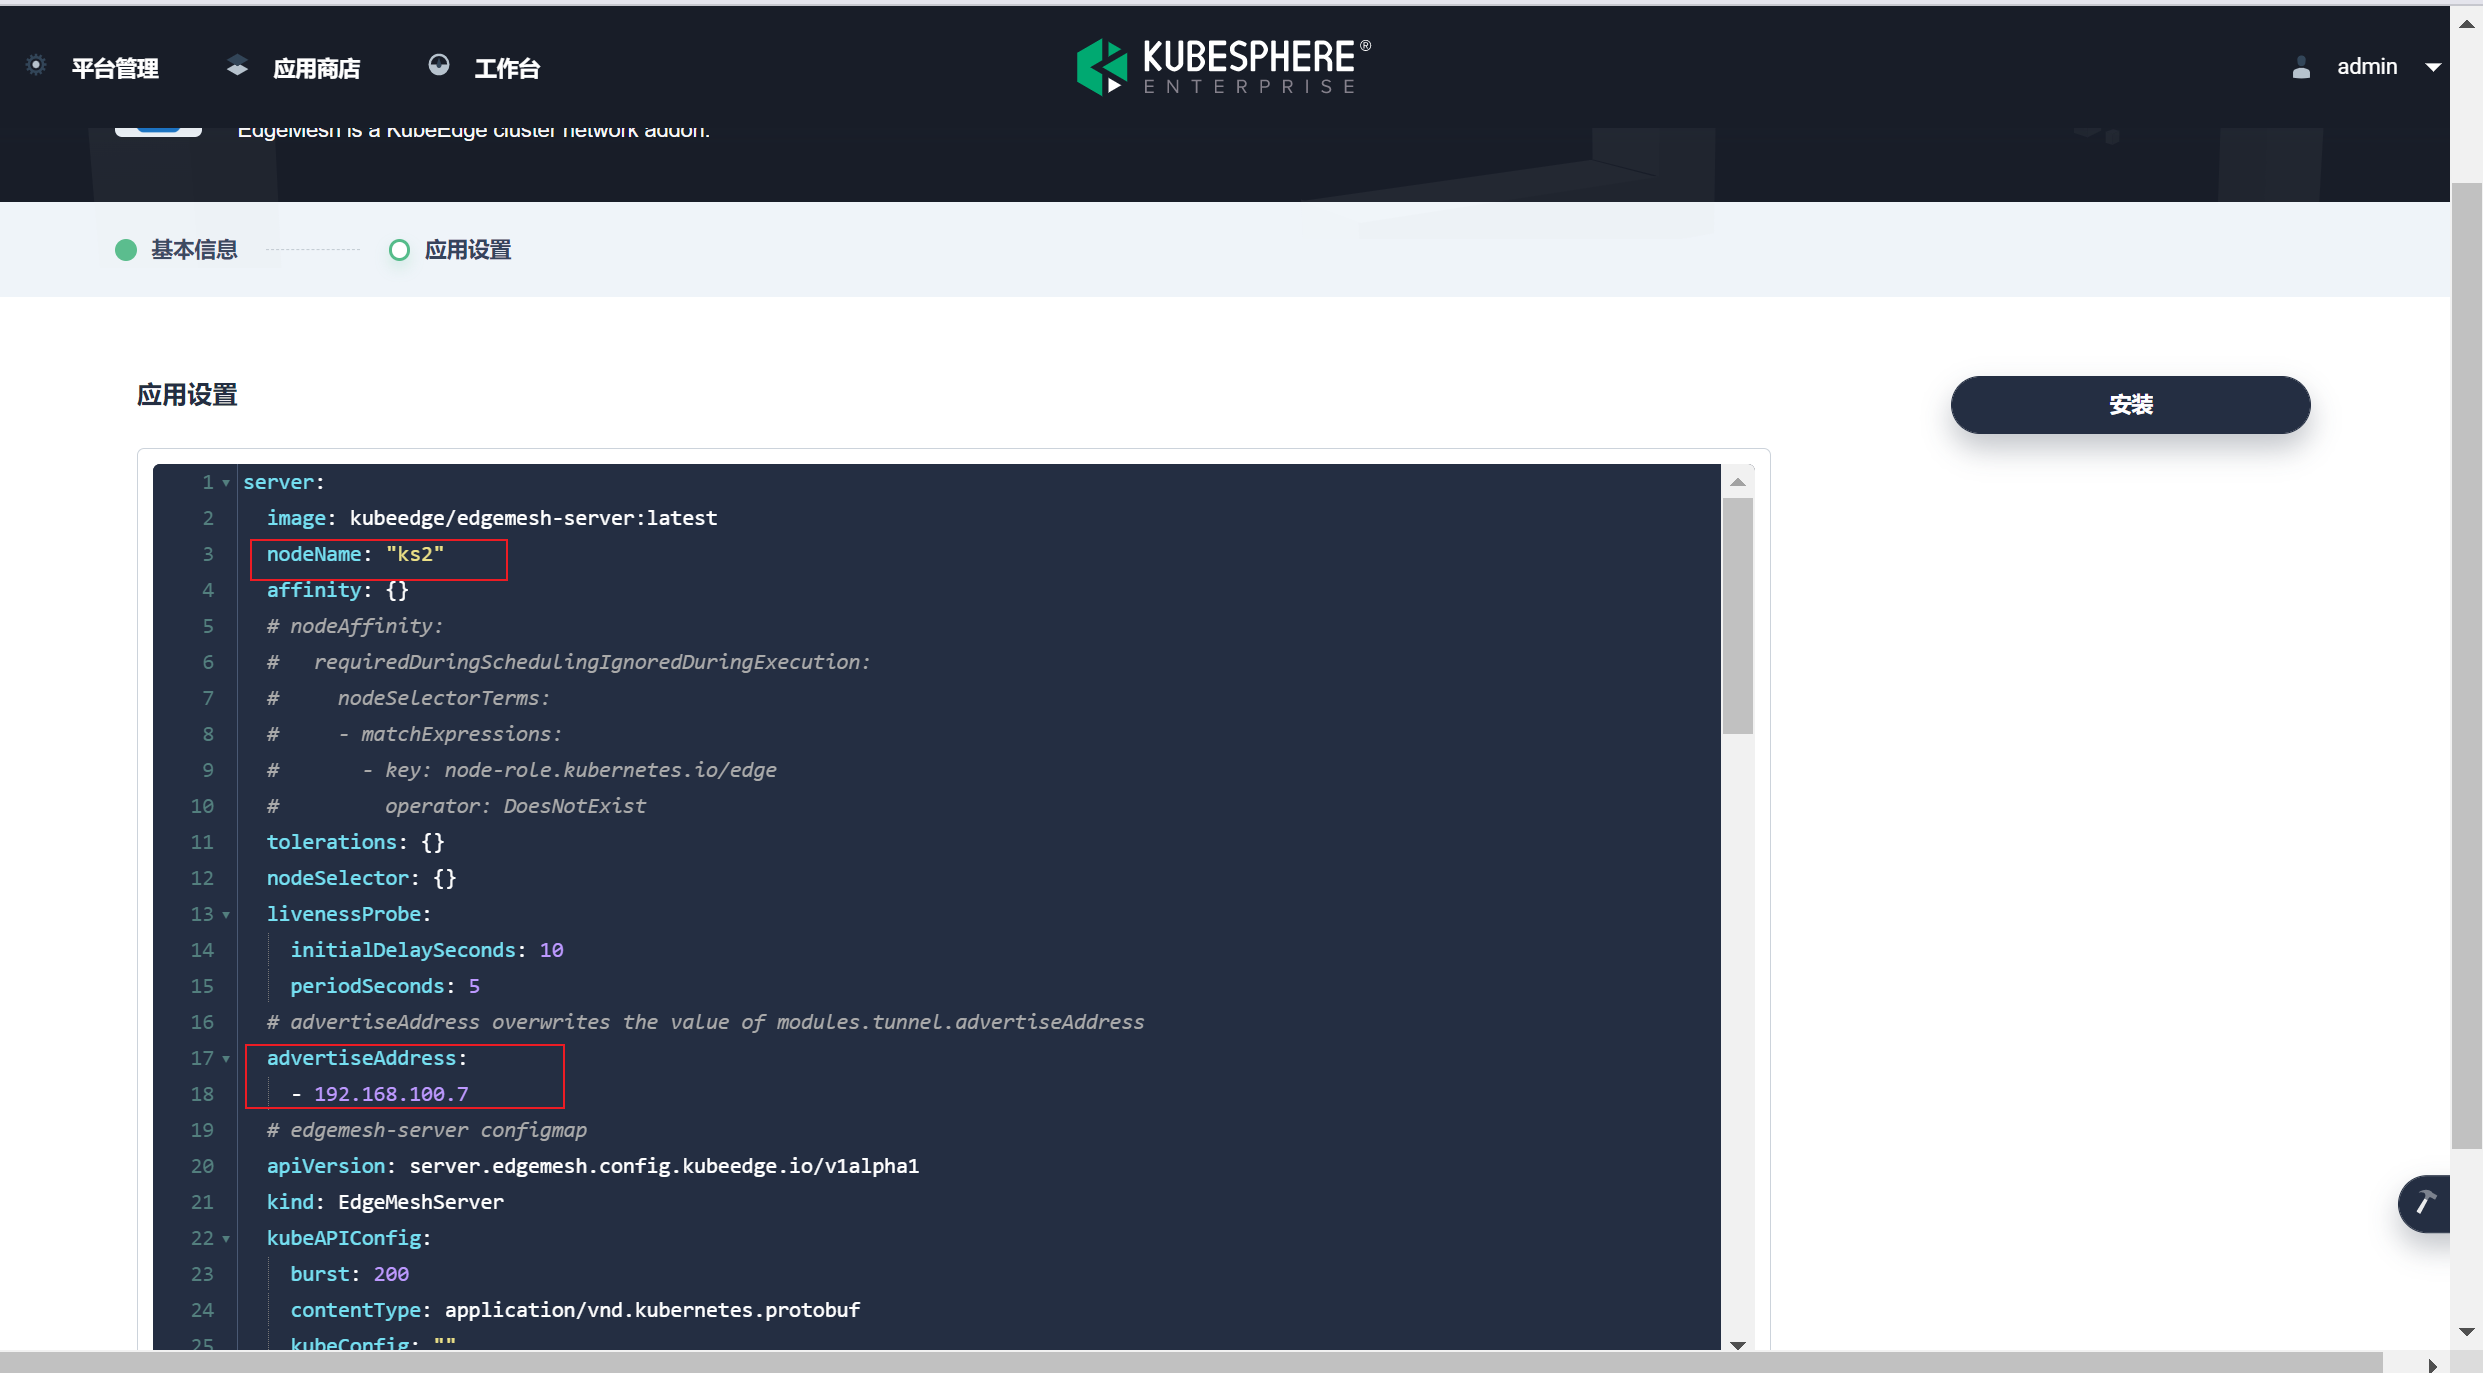Click editor scrollbar up arrow

pyautogui.click(x=1738, y=482)
